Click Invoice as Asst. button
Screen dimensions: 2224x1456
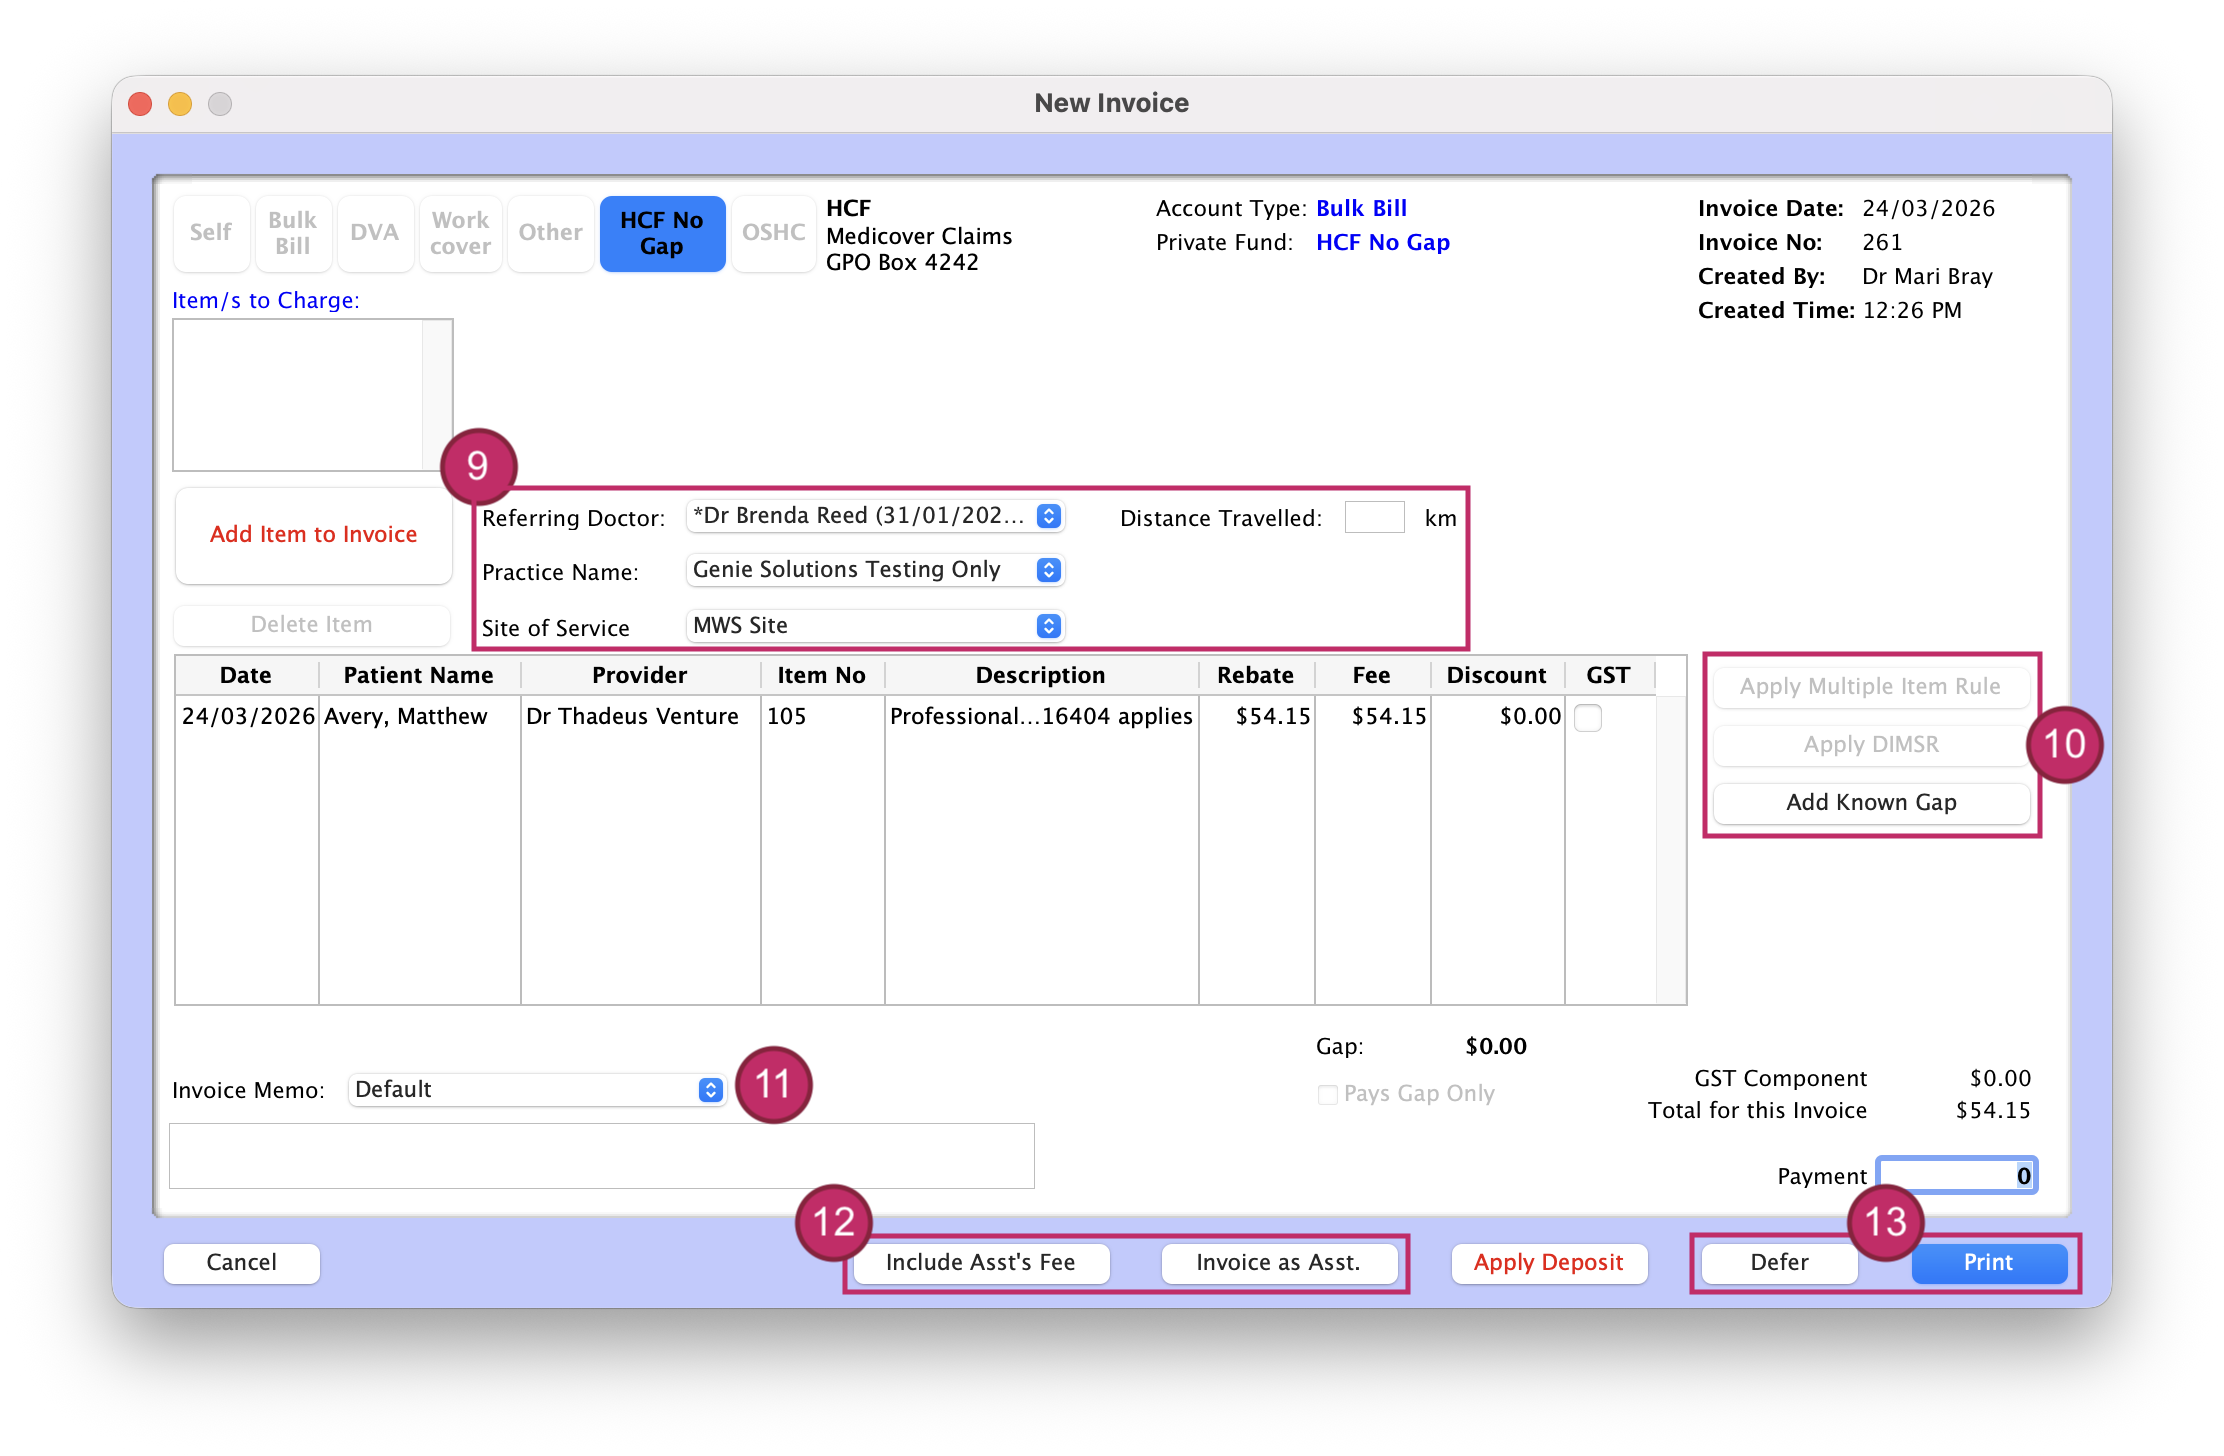1279,1263
